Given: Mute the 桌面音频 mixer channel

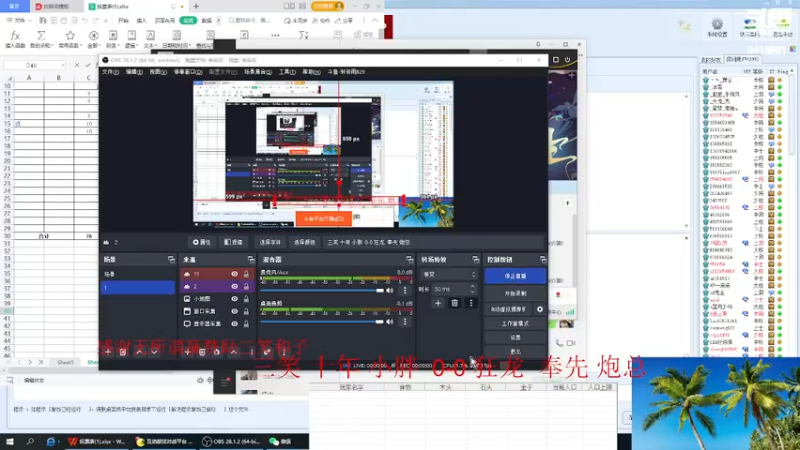Looking at the screenshot, I should [x=390, y=321].
